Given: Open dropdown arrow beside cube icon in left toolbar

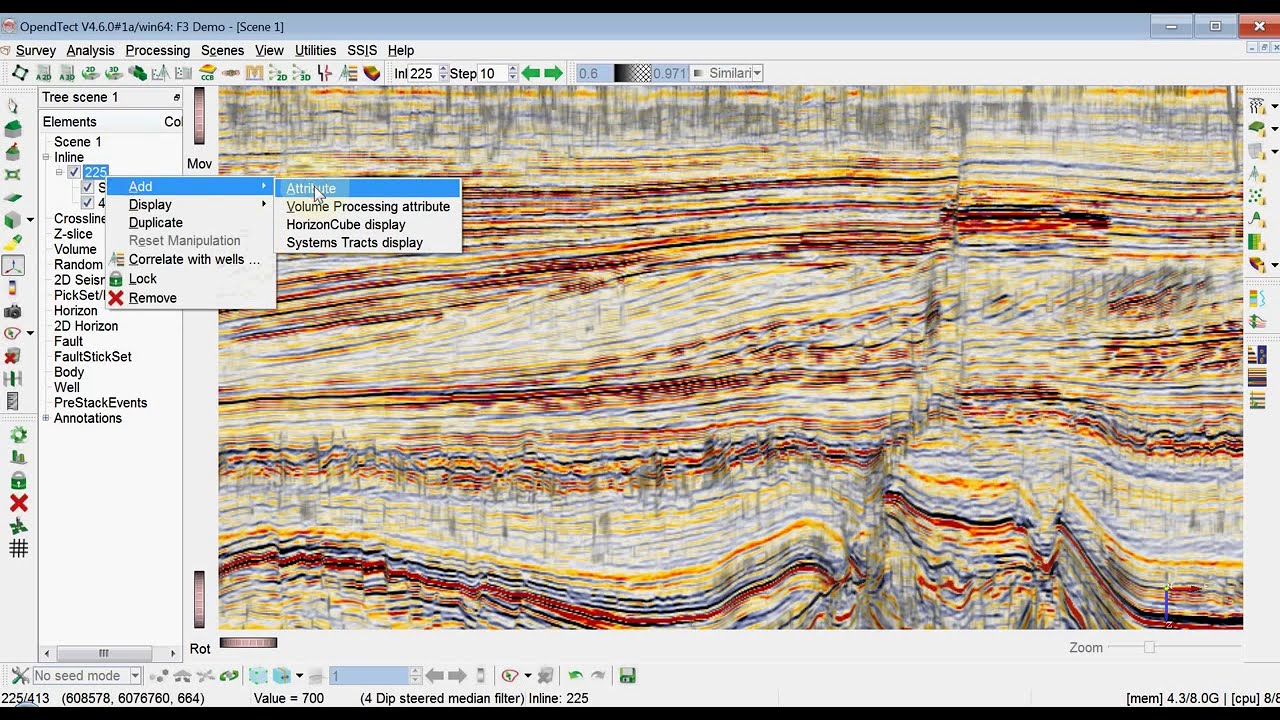Looking at the screenshot, I should coord(30,219).
